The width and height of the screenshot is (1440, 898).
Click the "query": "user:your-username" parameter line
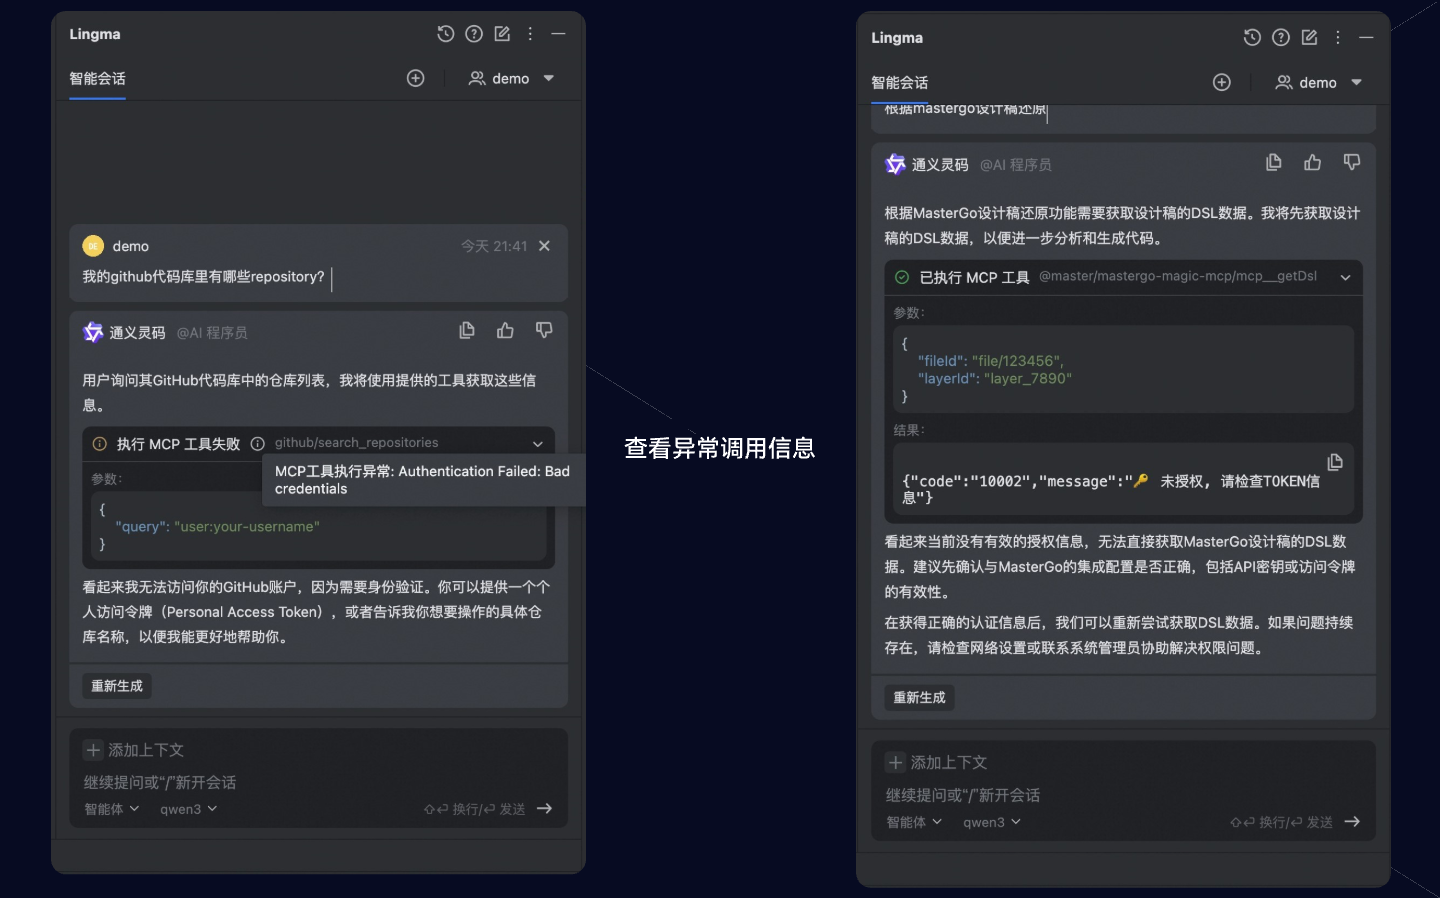(218, 527)
